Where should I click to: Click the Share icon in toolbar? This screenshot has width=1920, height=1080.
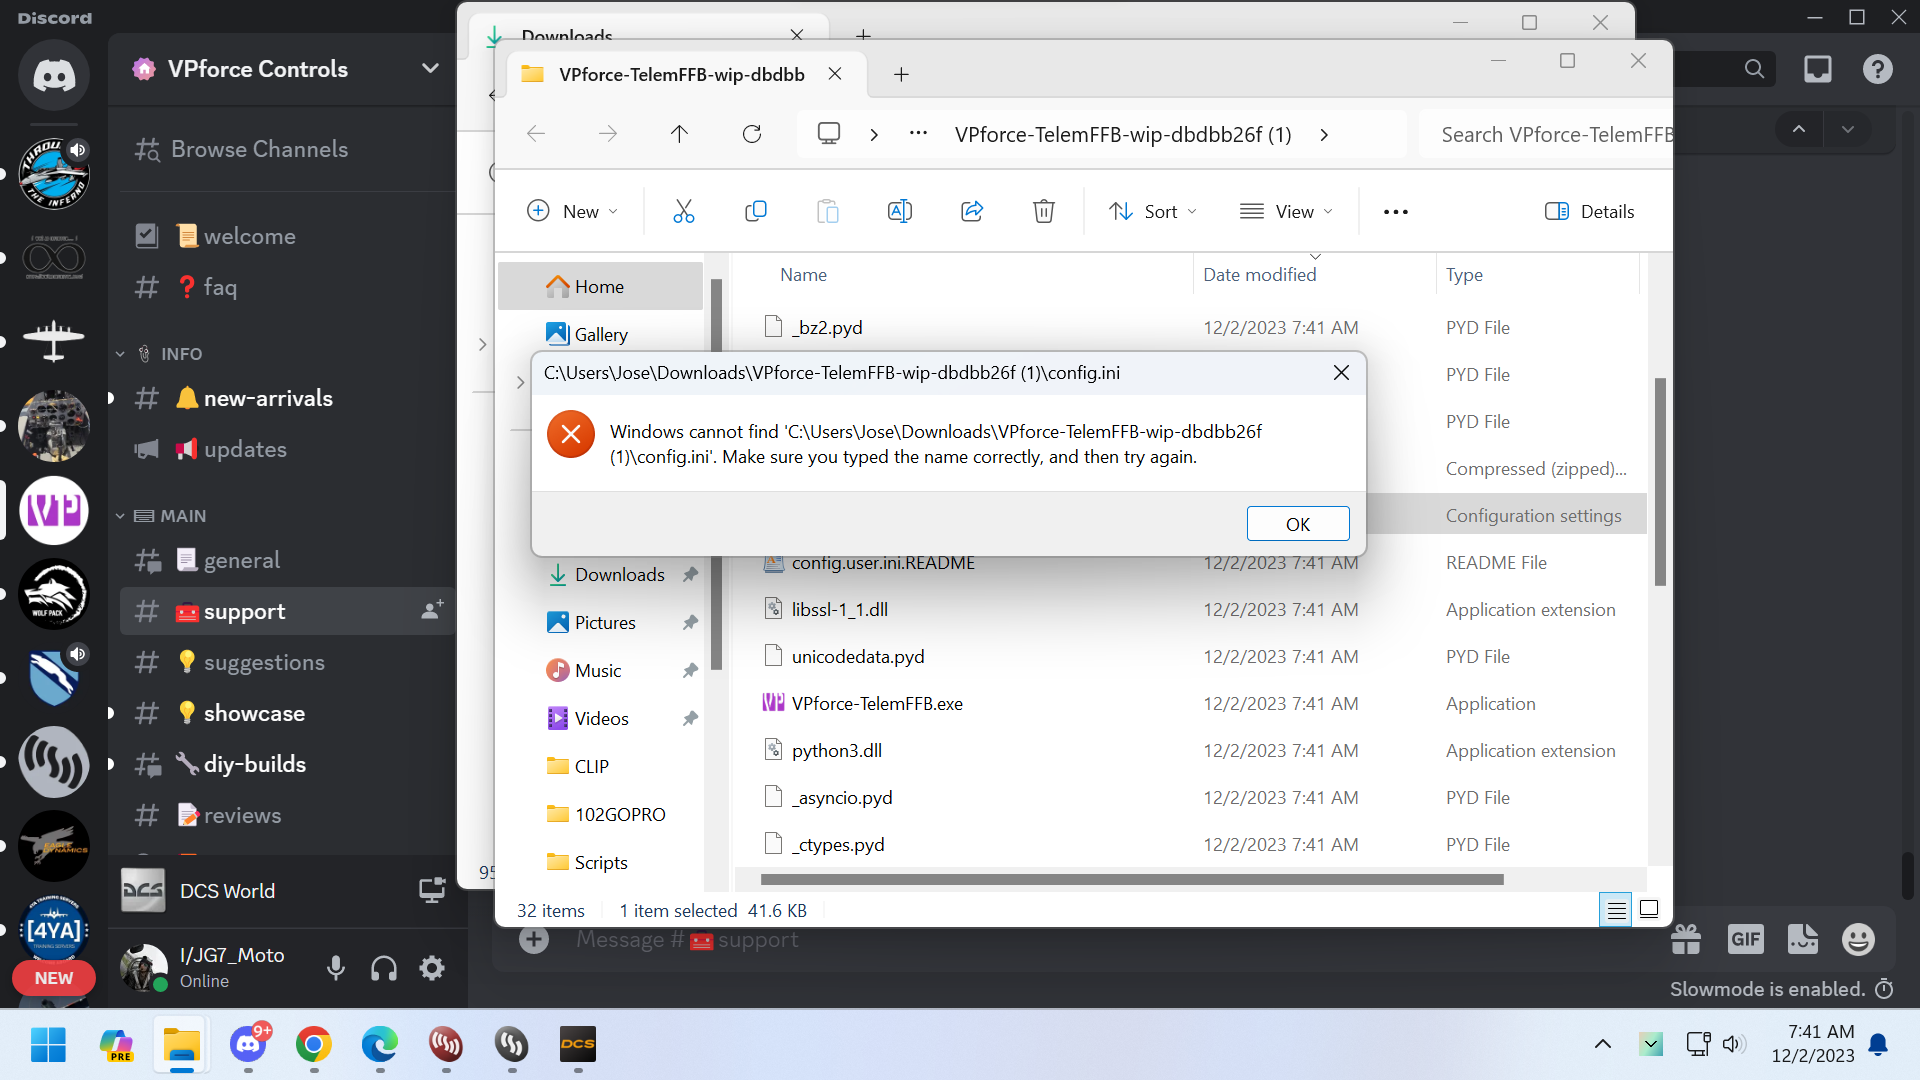click(x=972, y=211)
